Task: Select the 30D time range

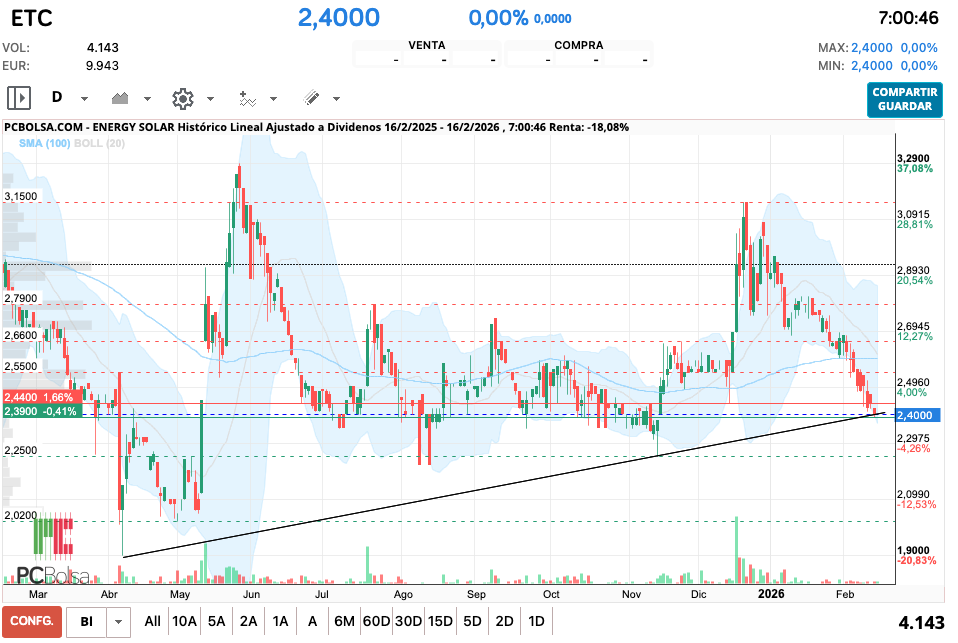Action: pos(408,622)
